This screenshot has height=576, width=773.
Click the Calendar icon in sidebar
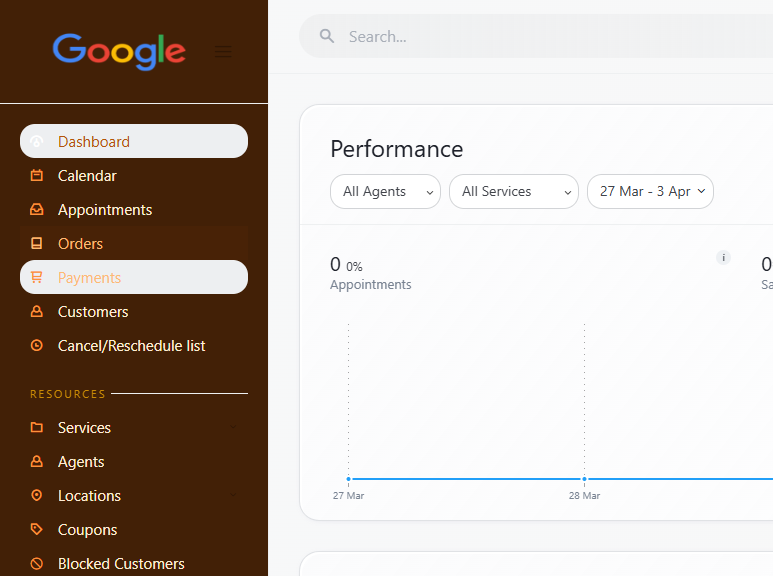(37, 176)
